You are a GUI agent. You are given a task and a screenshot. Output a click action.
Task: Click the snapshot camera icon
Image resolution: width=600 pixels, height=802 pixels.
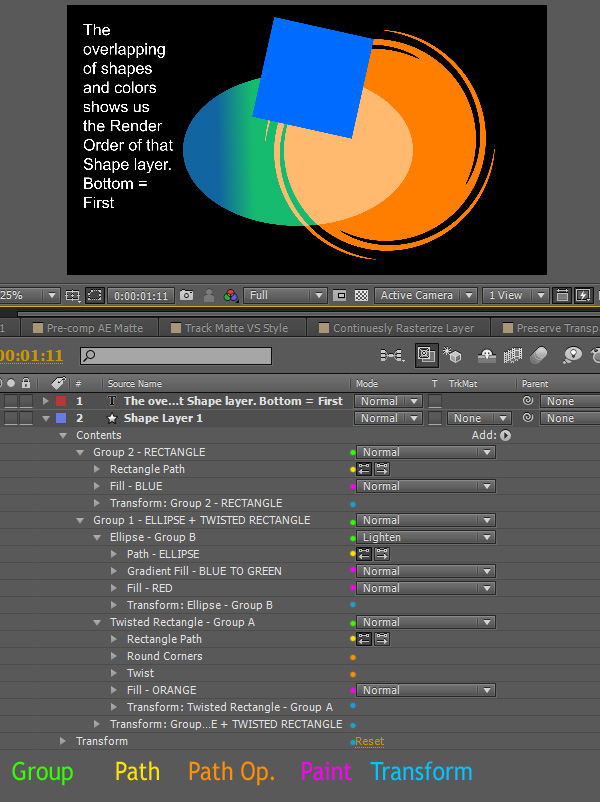click(186, 296)
